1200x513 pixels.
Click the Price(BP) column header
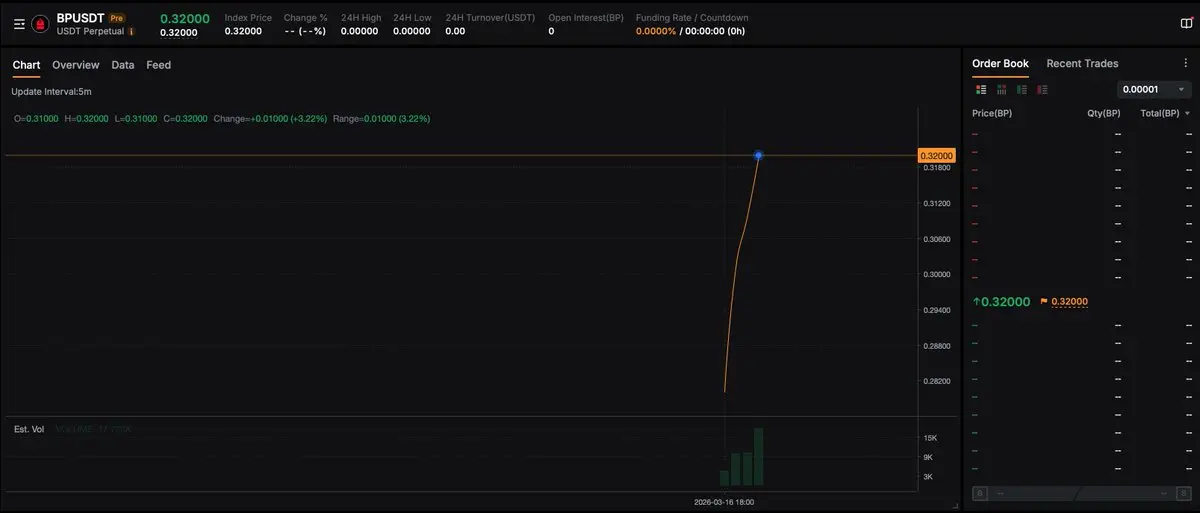(x=992, y=113)
